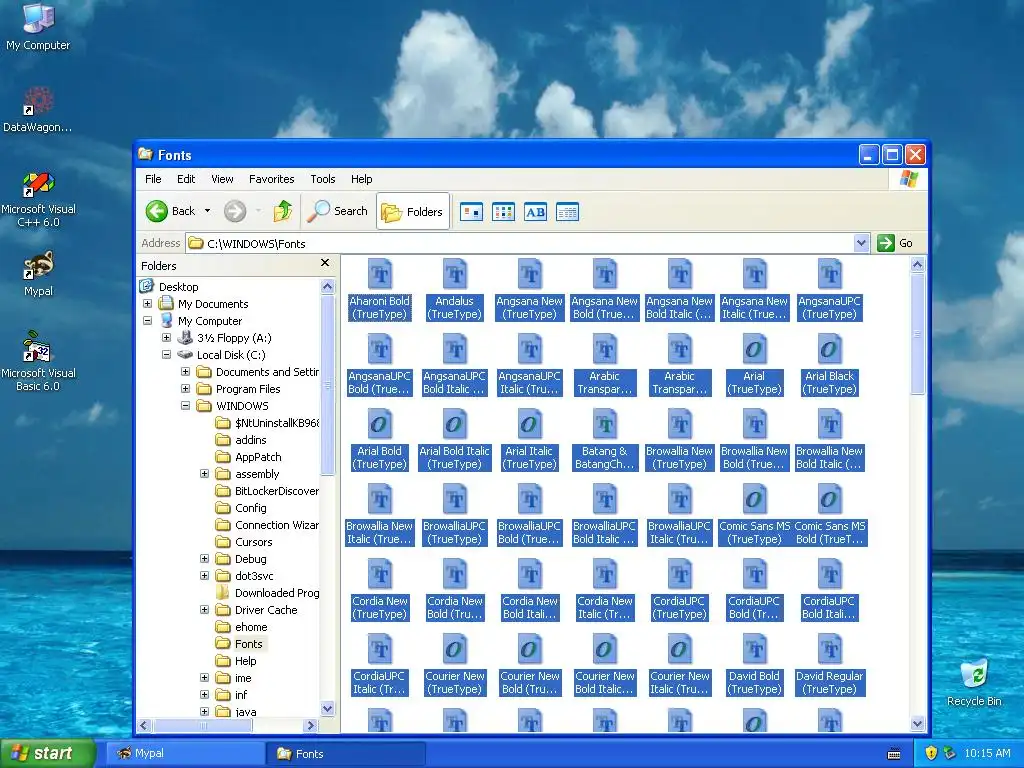Click the Back navigation arrow icon
Viewport: 1024px width, 768px height.
point(157,211)
